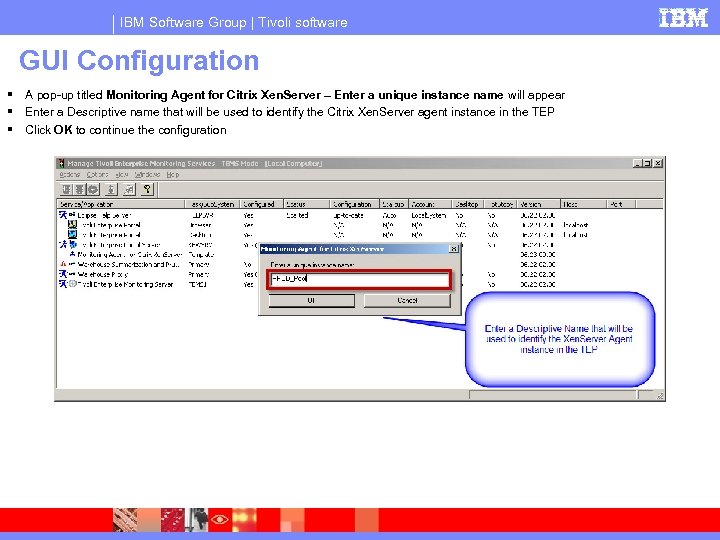Click the Port column header
The height and width of the screenshot is (540, 720).
(622, 204)
